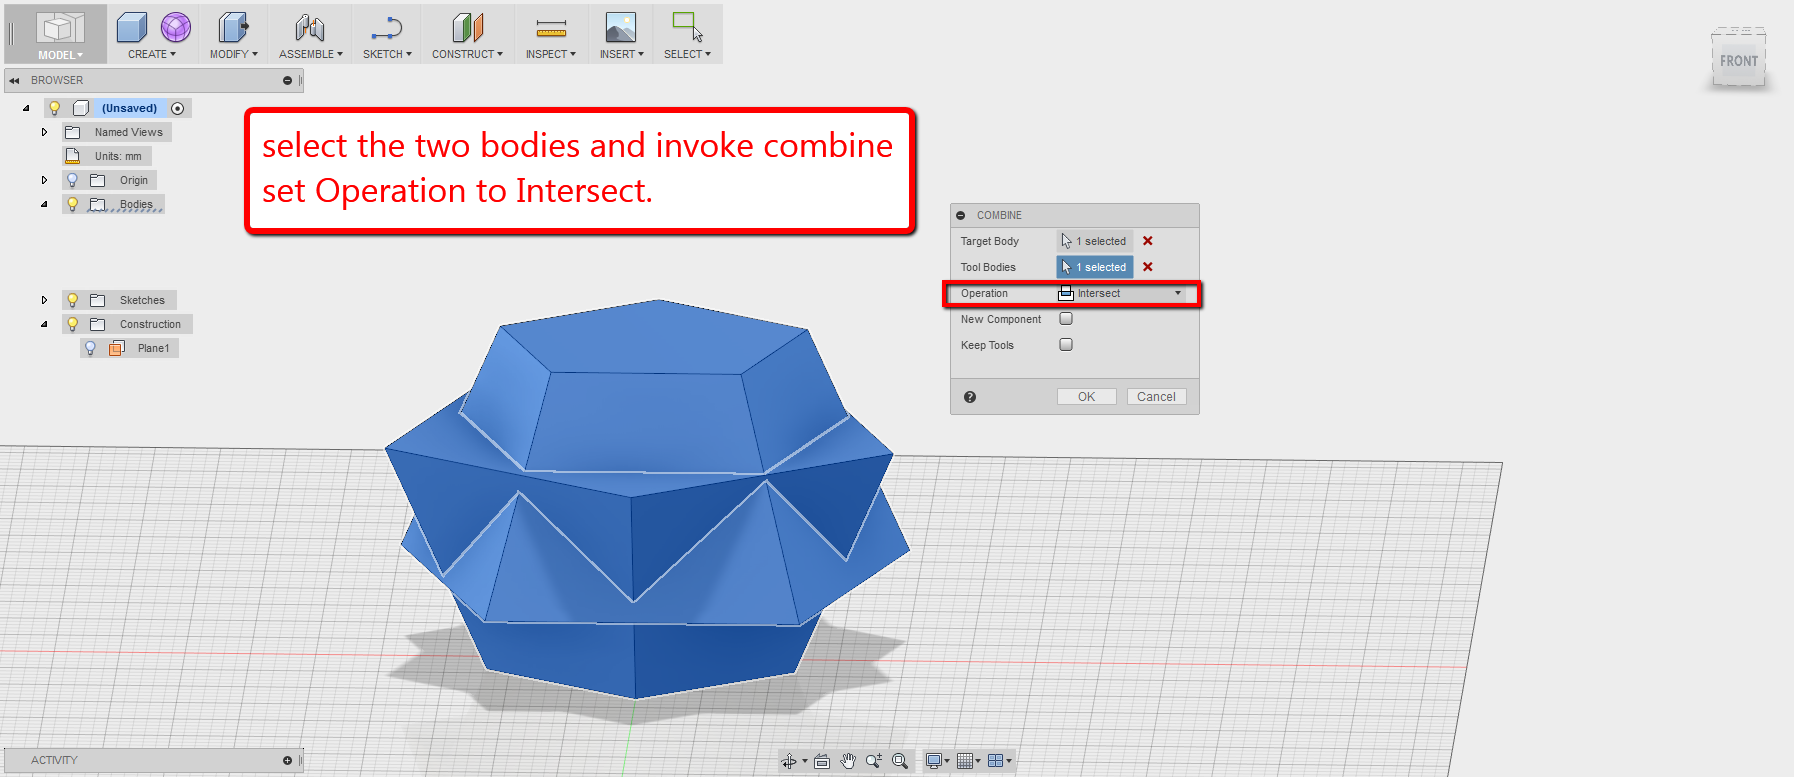This screenshot has width=1794, height=777.
Task: Select the Orbit tool in navigation bar
Action: [x=789, y=761]
